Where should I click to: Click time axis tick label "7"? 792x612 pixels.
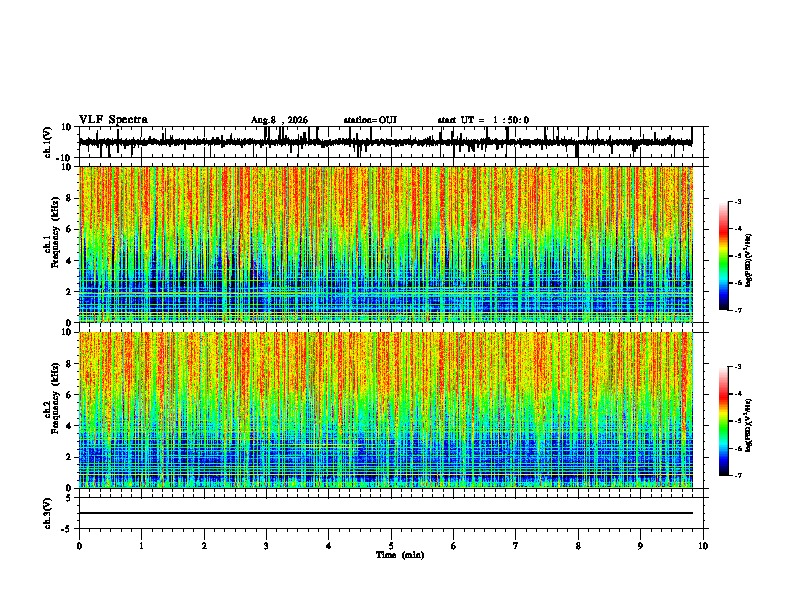[x=516, y=546]
